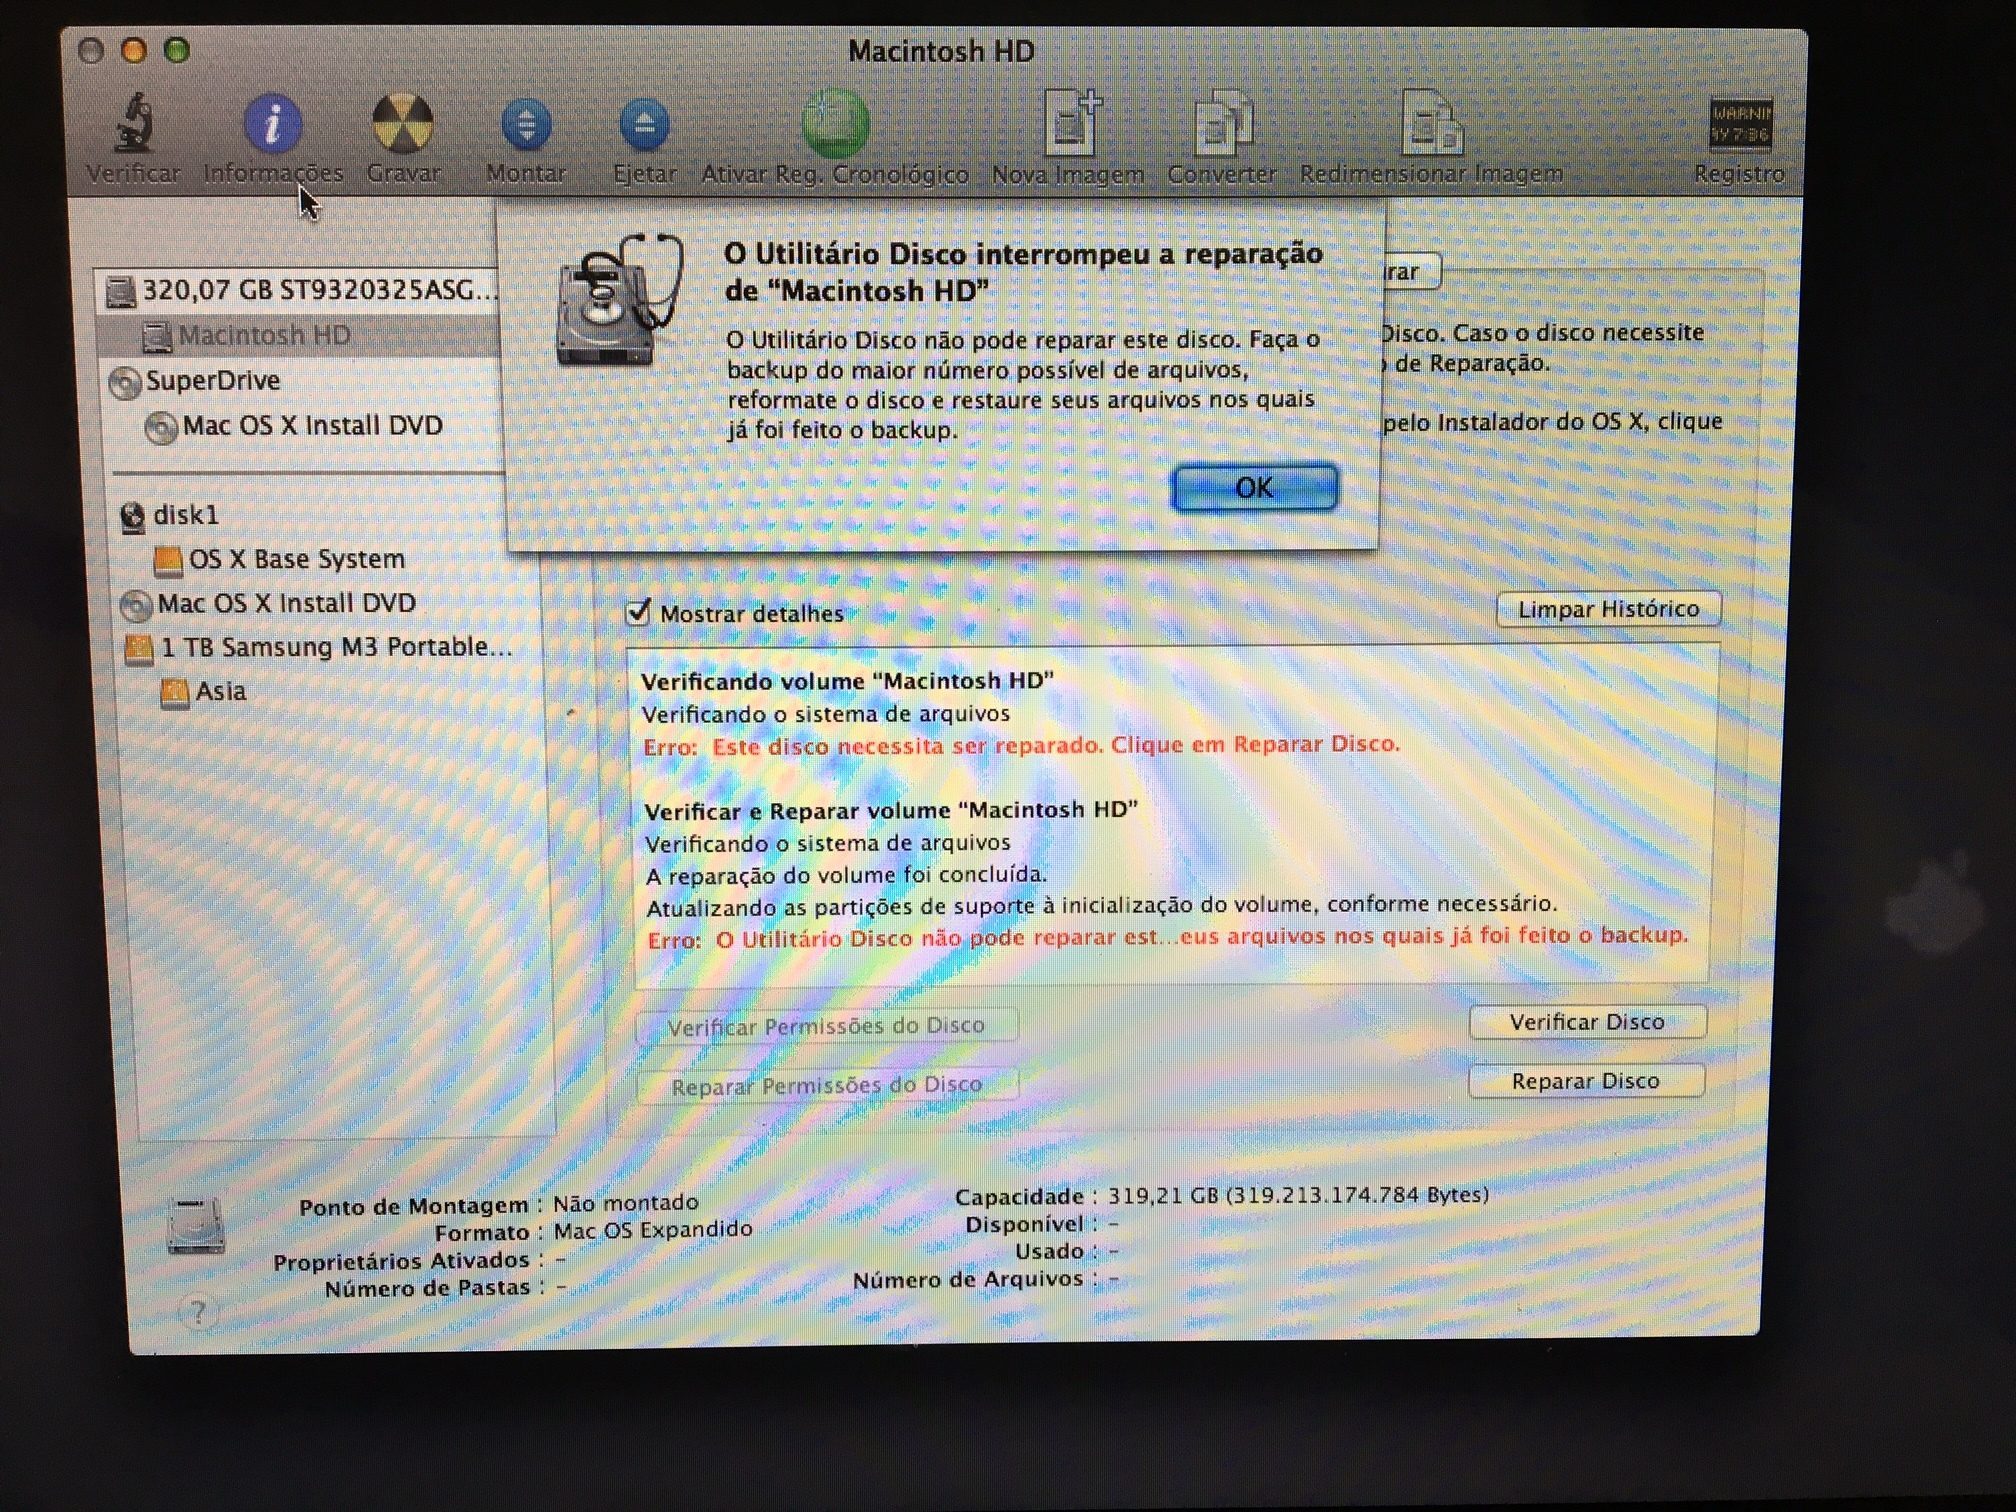Click the Verificar Disco button
The height and width of the screenshot is (1512, 2016).
click(1587, 1022)
